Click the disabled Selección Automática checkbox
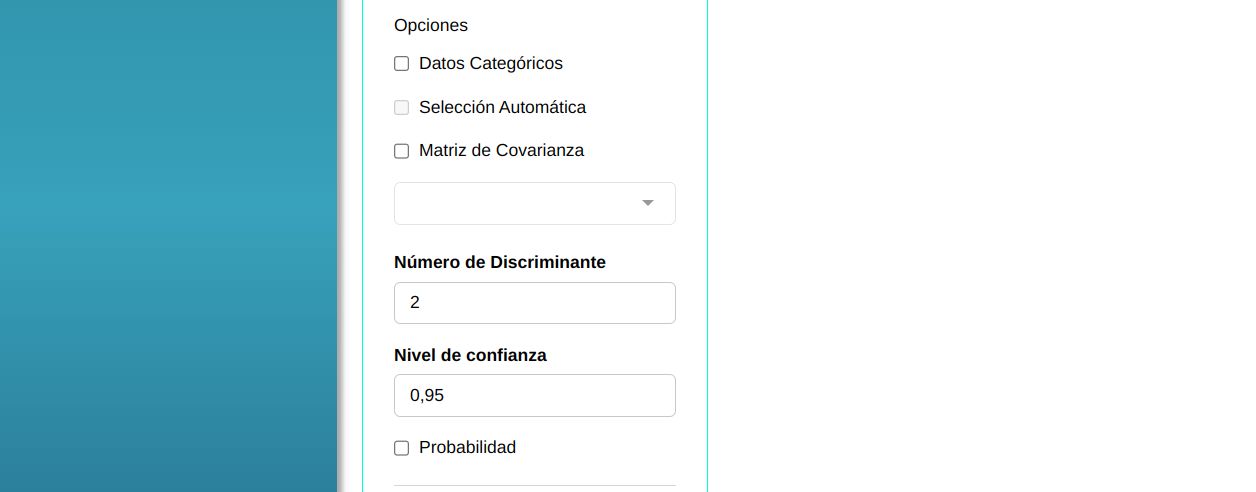The width and height of the screenshot is (1256, 492). (402, 108)
